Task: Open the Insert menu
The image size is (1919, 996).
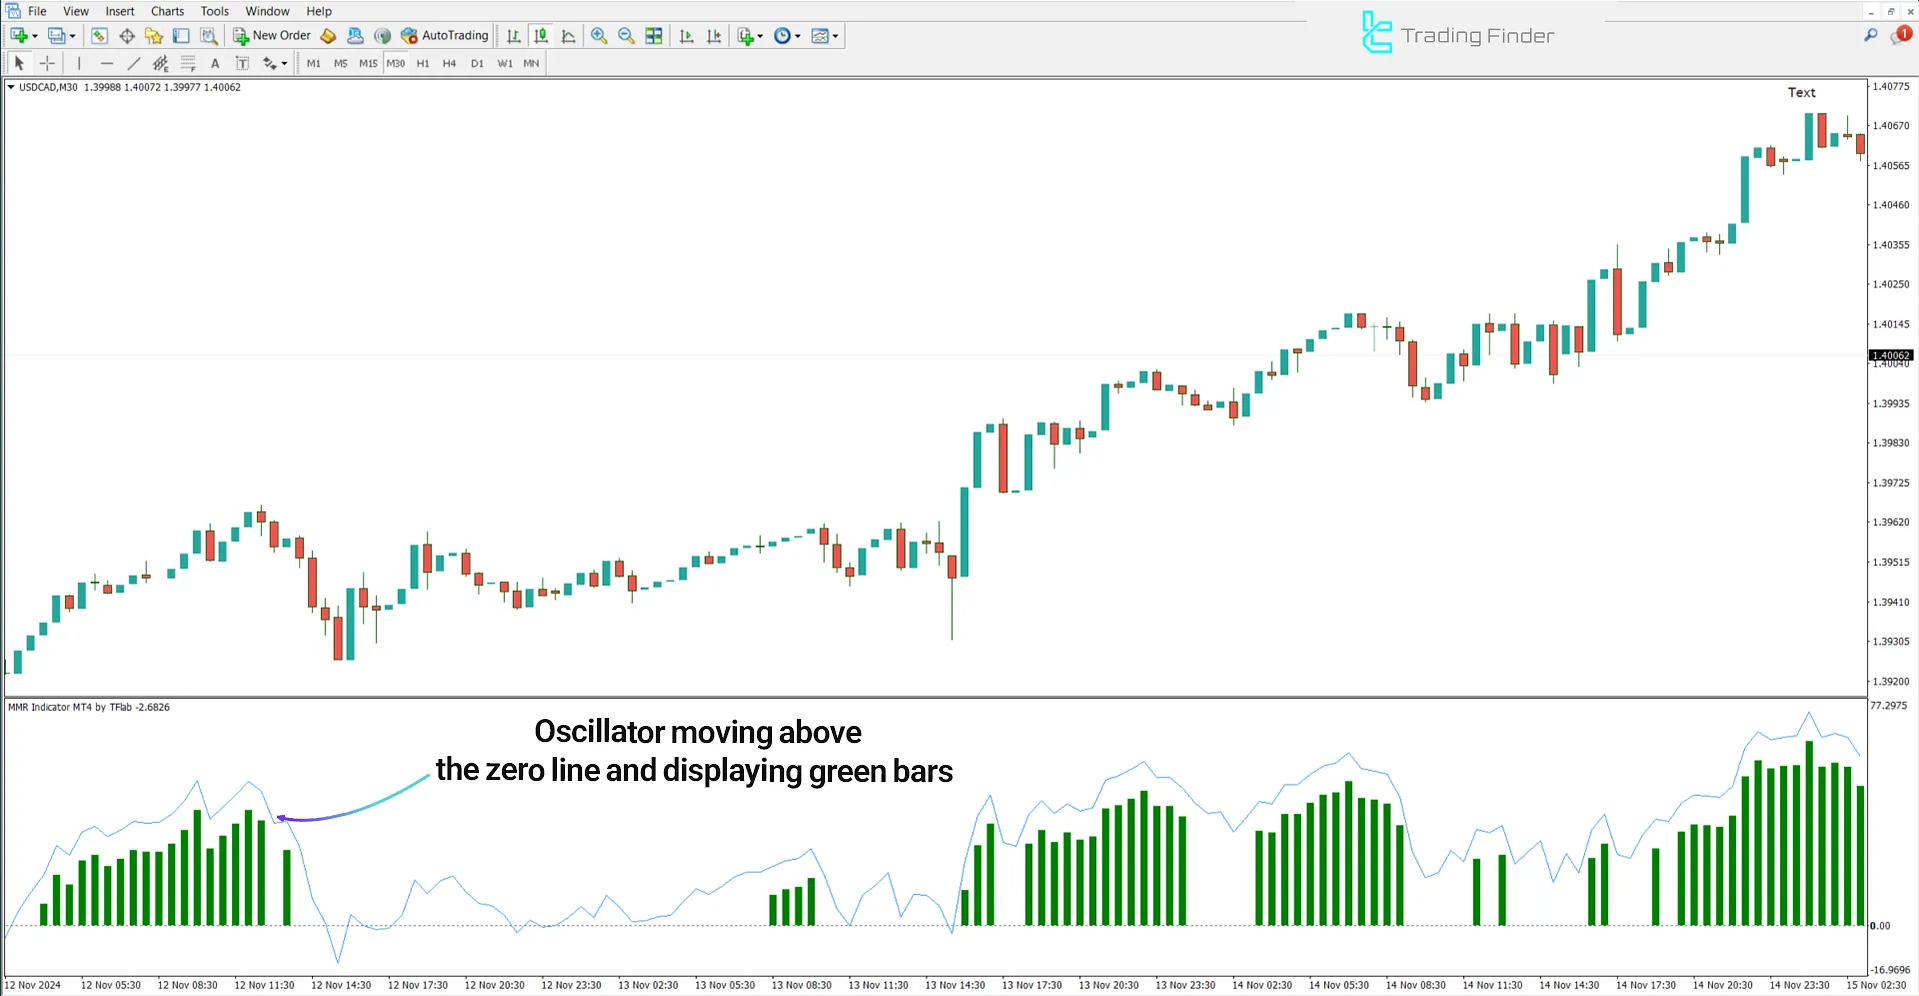Action: [x=119, y=11]
